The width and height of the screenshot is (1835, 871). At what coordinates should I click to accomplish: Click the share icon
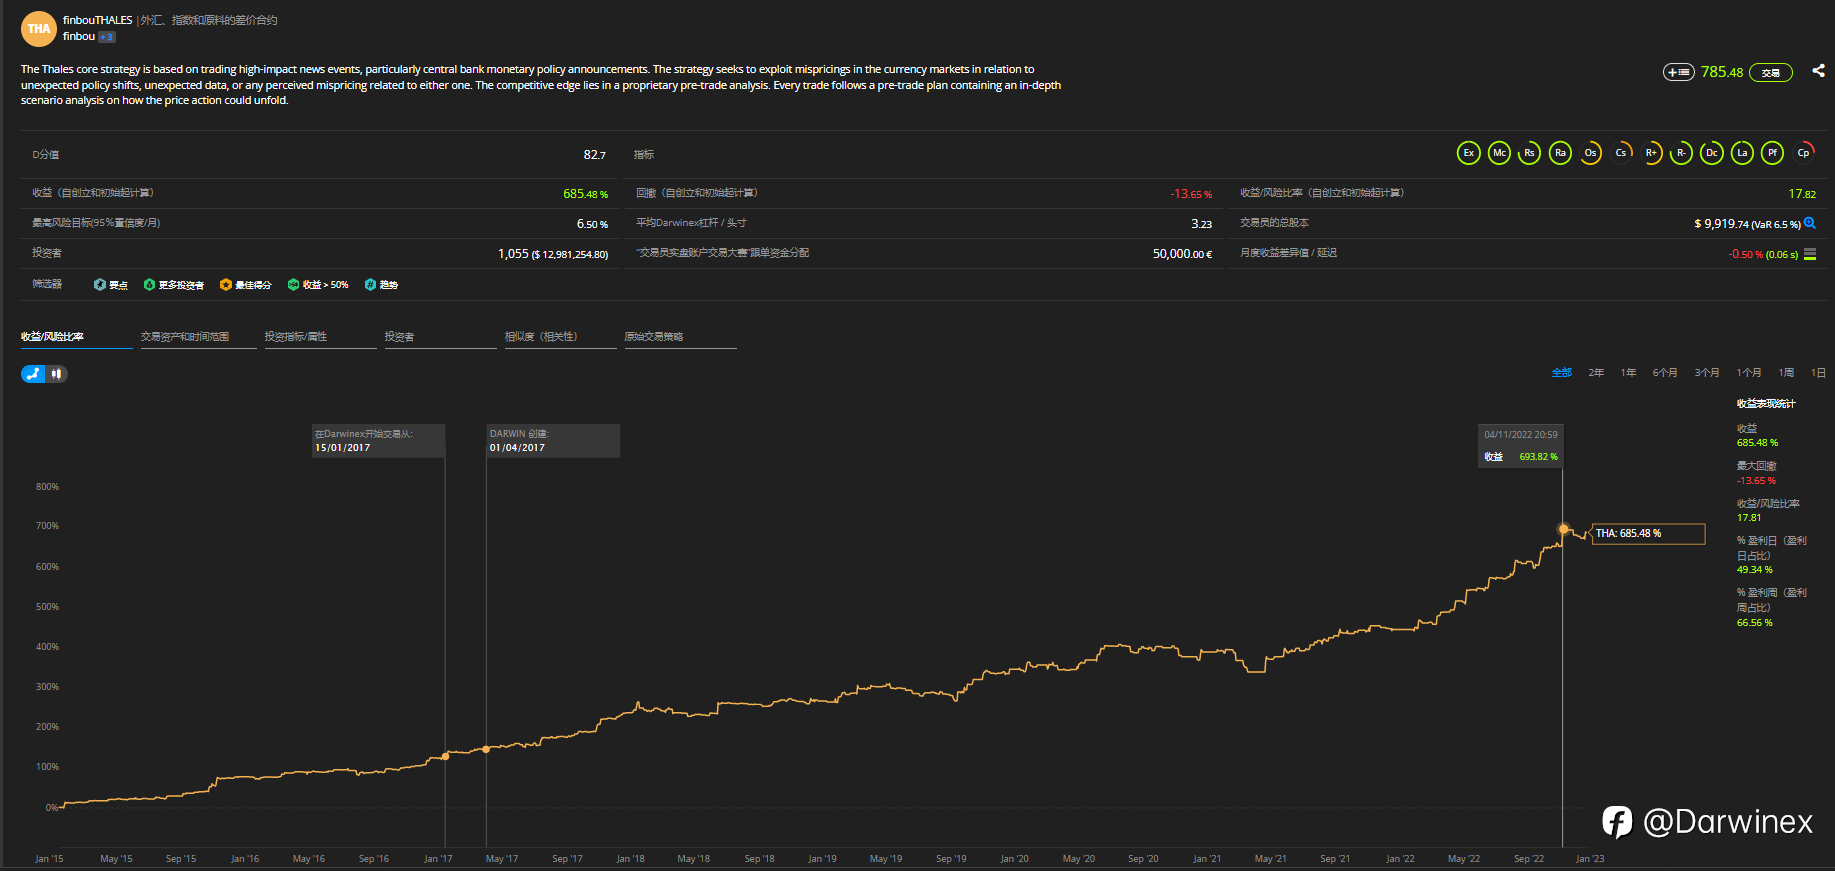[1818, 71]
